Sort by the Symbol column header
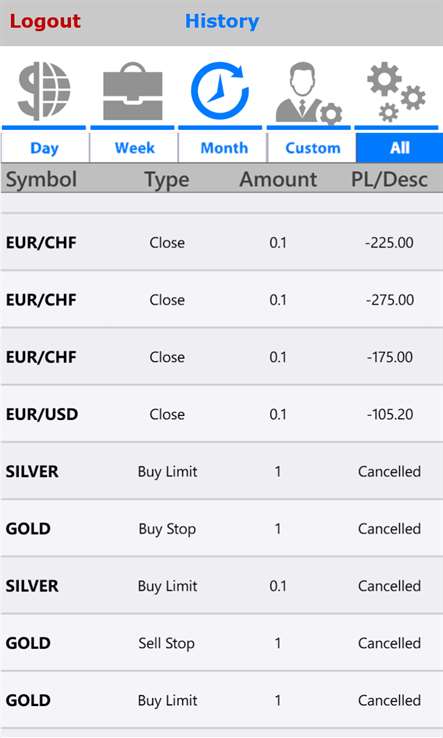443x738 pixels. (x=41, y=179)
